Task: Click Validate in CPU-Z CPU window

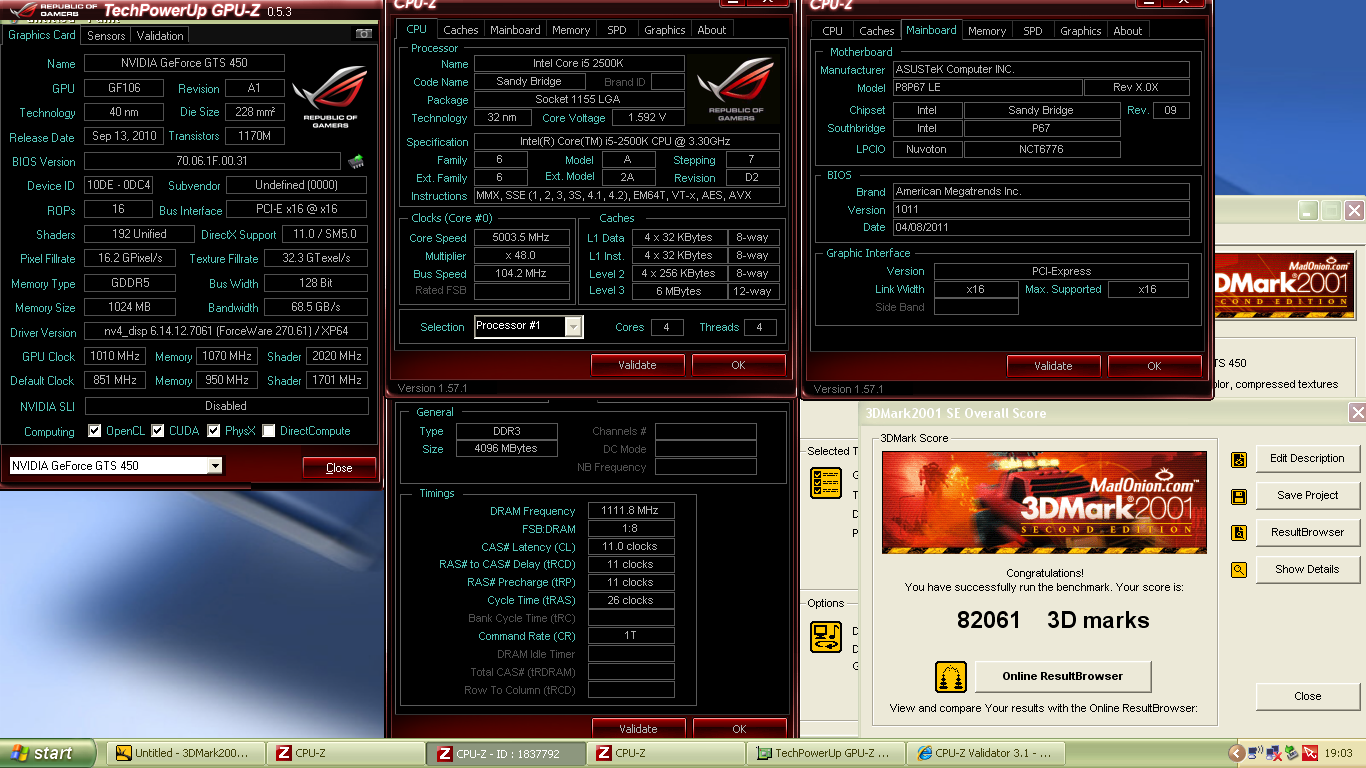Action: (x=637, y=365)
